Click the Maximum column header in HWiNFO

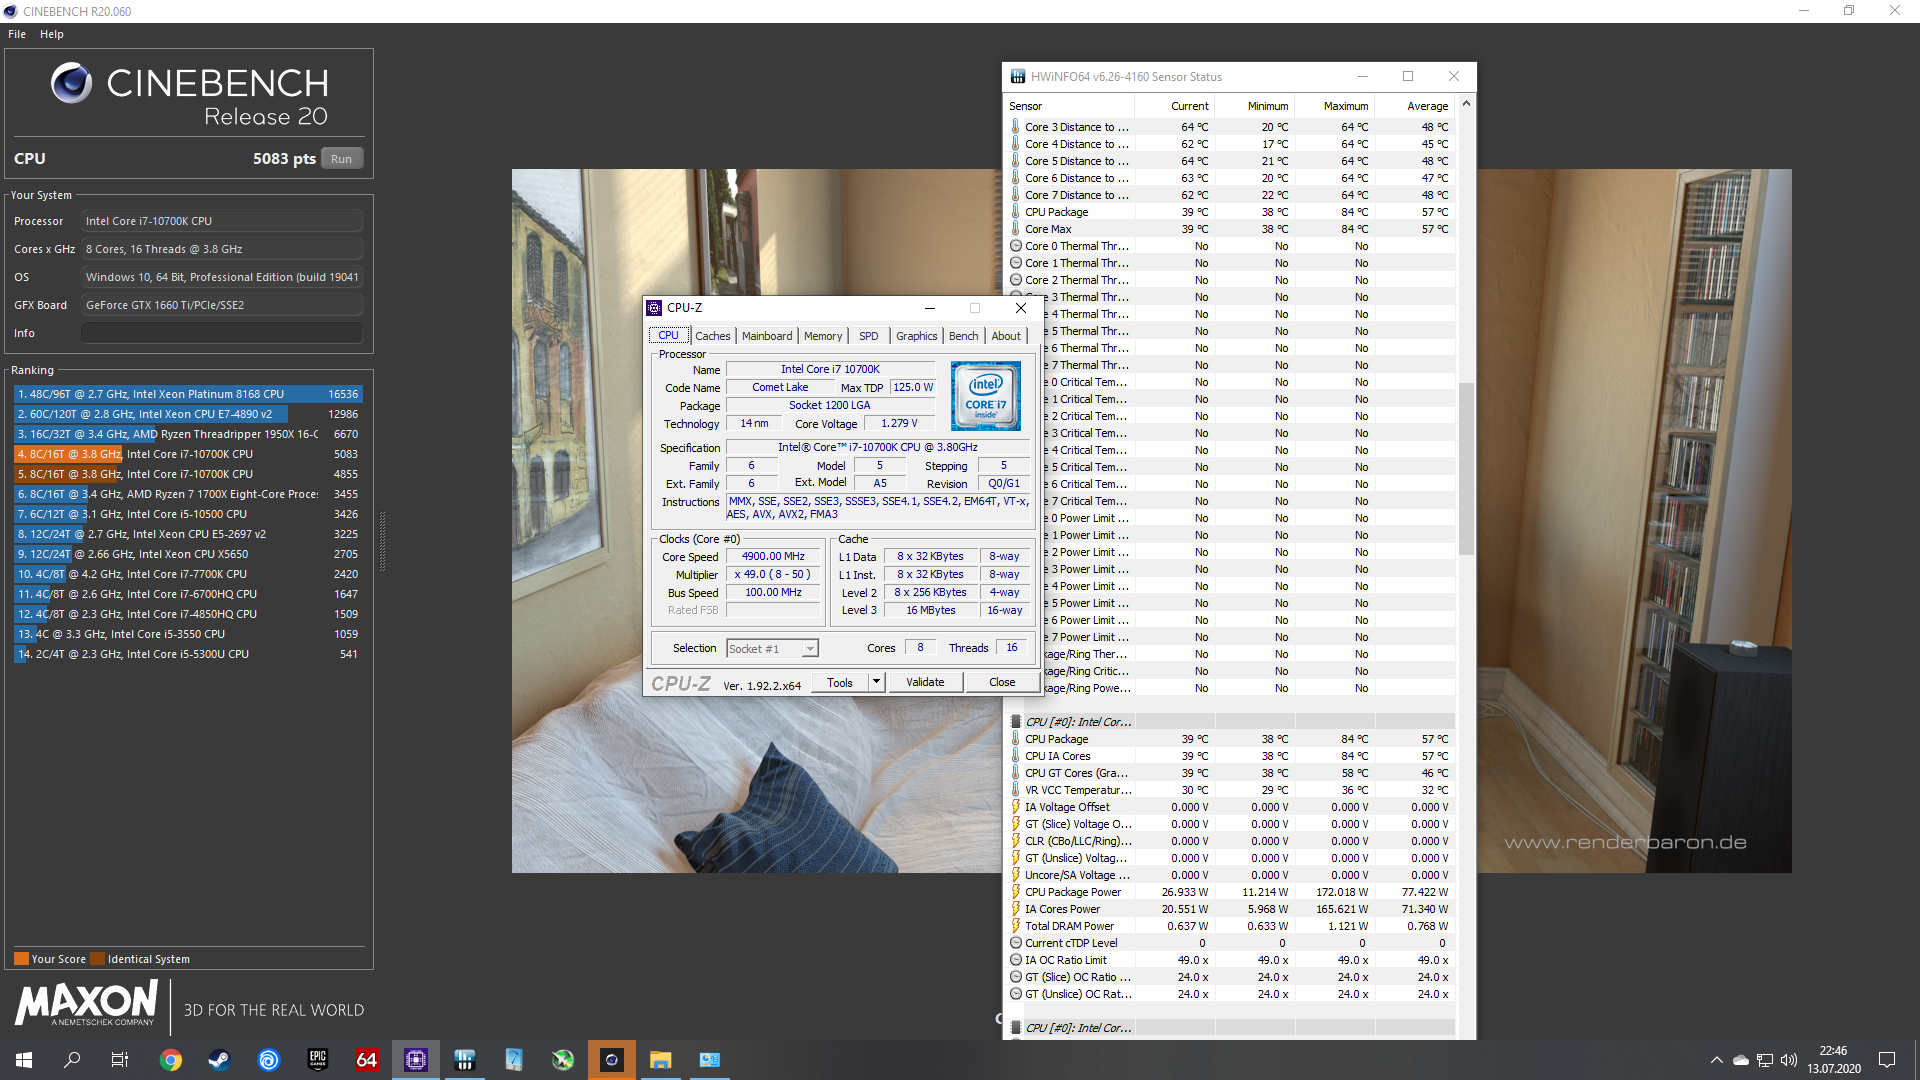(x=1334, y=106)
